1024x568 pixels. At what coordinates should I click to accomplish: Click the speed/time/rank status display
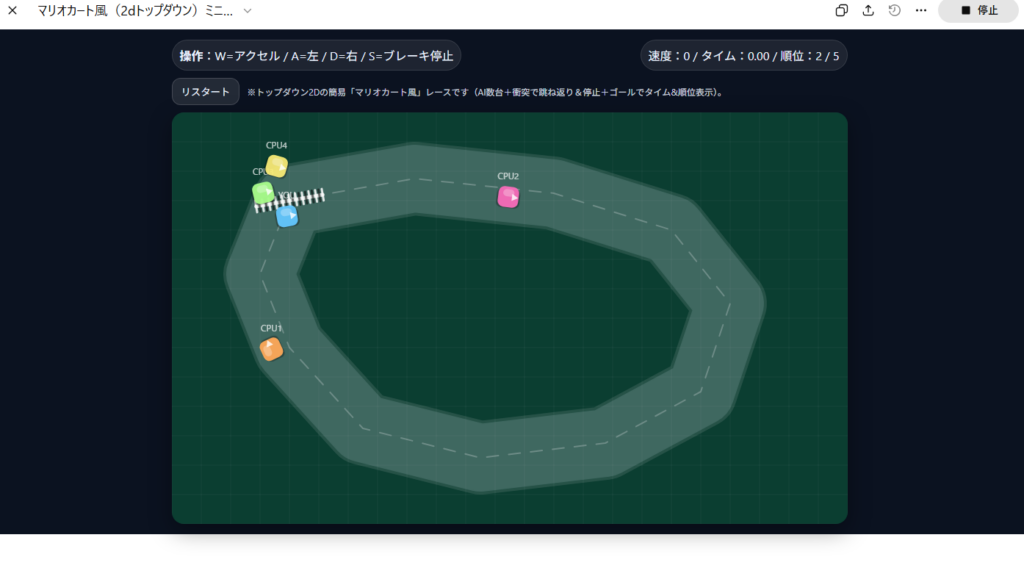pos(743,56)
